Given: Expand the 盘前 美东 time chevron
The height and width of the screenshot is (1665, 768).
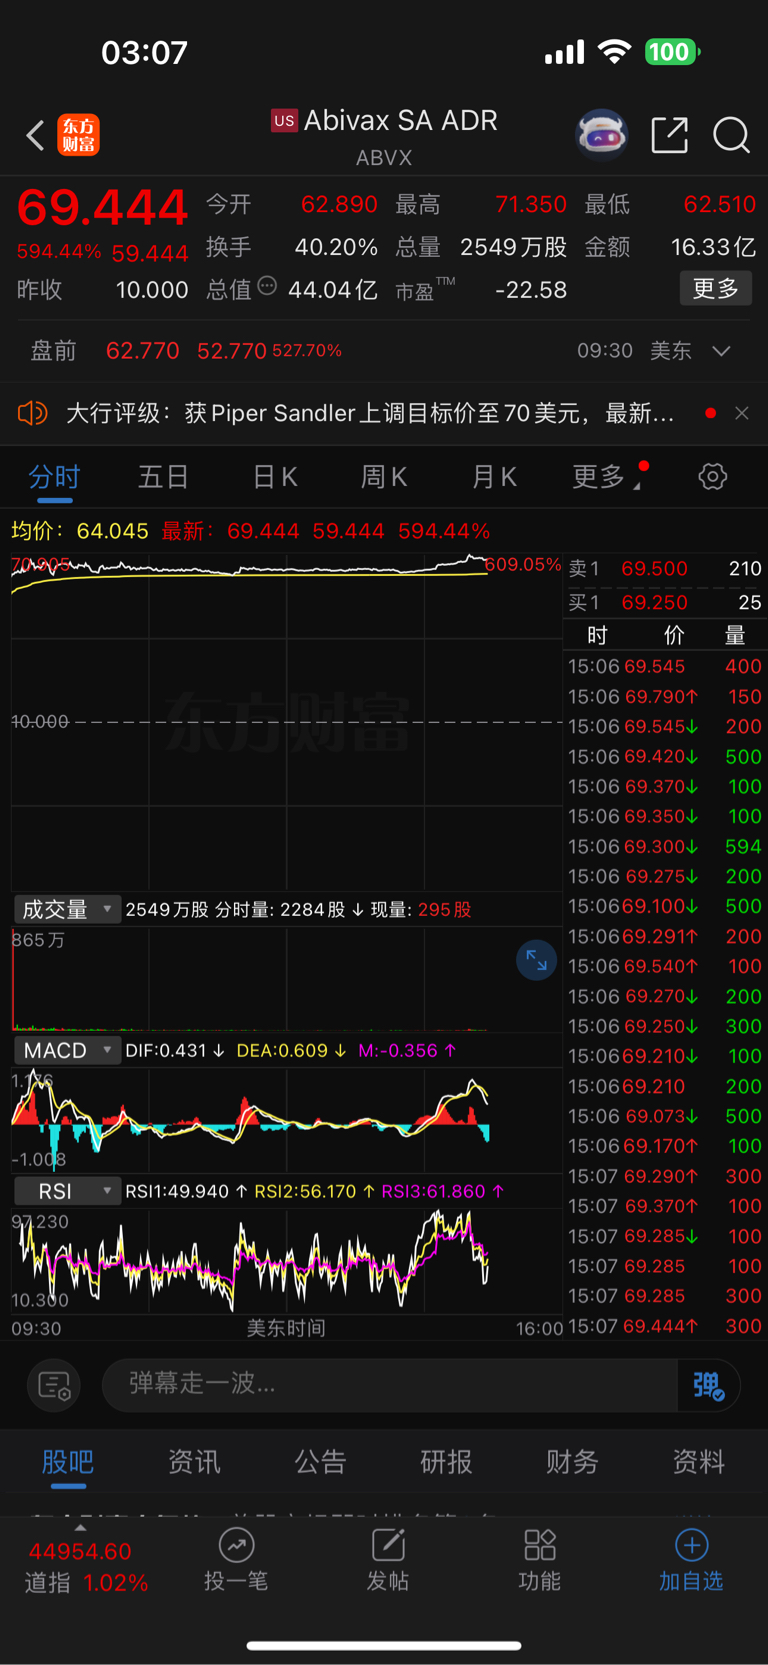Looking at the screenshot, I should pos(721,351).
